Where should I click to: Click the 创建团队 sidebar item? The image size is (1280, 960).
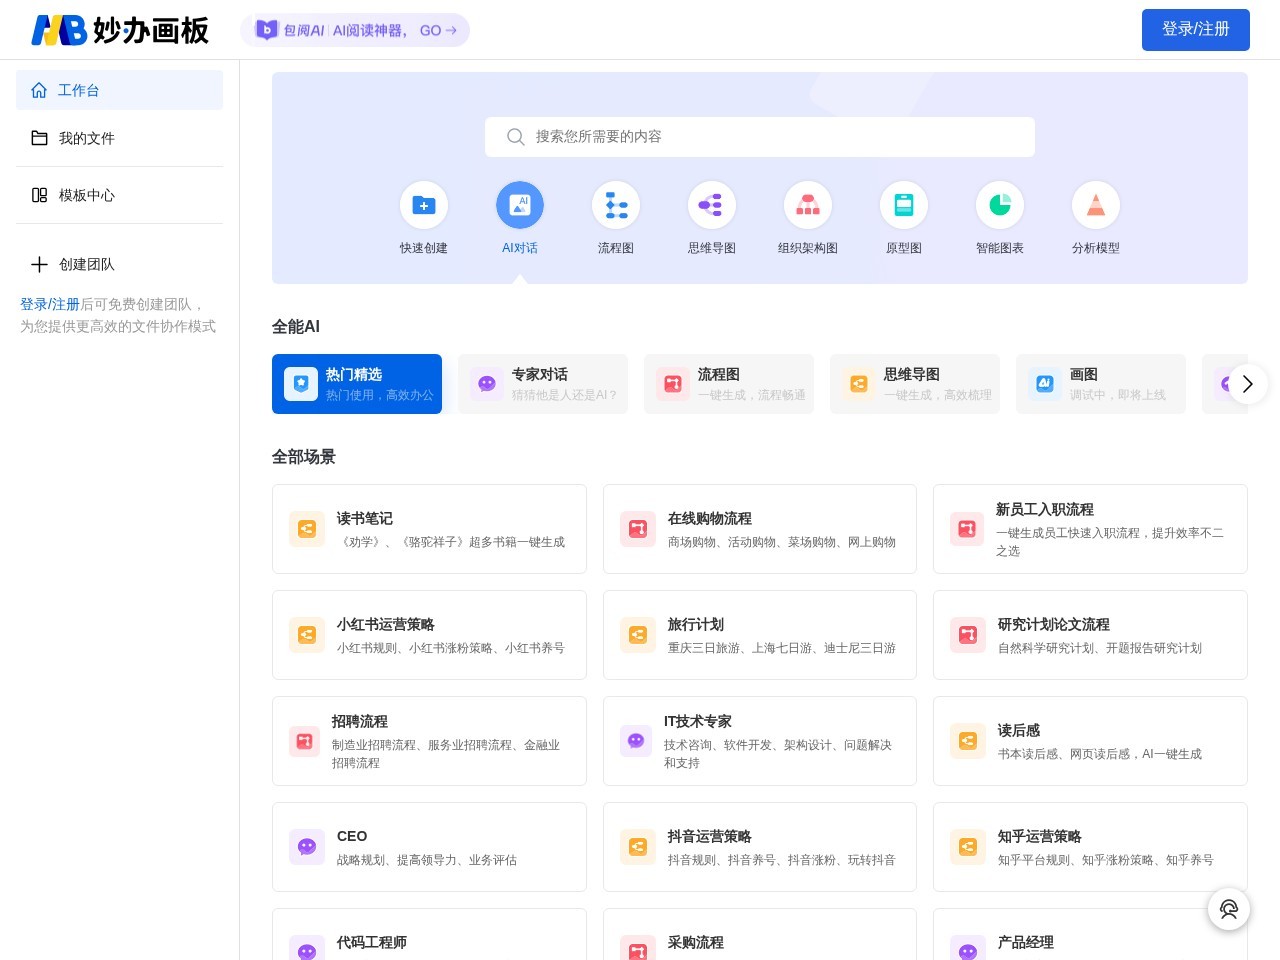click(x=120, y=264)
